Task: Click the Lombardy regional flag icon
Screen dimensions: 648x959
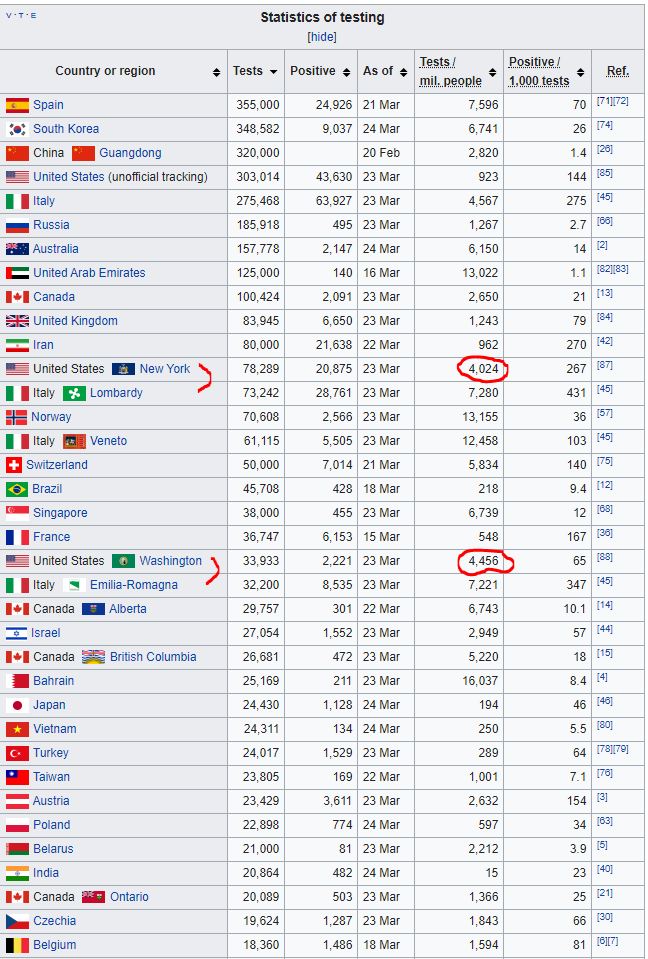Action: point(74,393)
